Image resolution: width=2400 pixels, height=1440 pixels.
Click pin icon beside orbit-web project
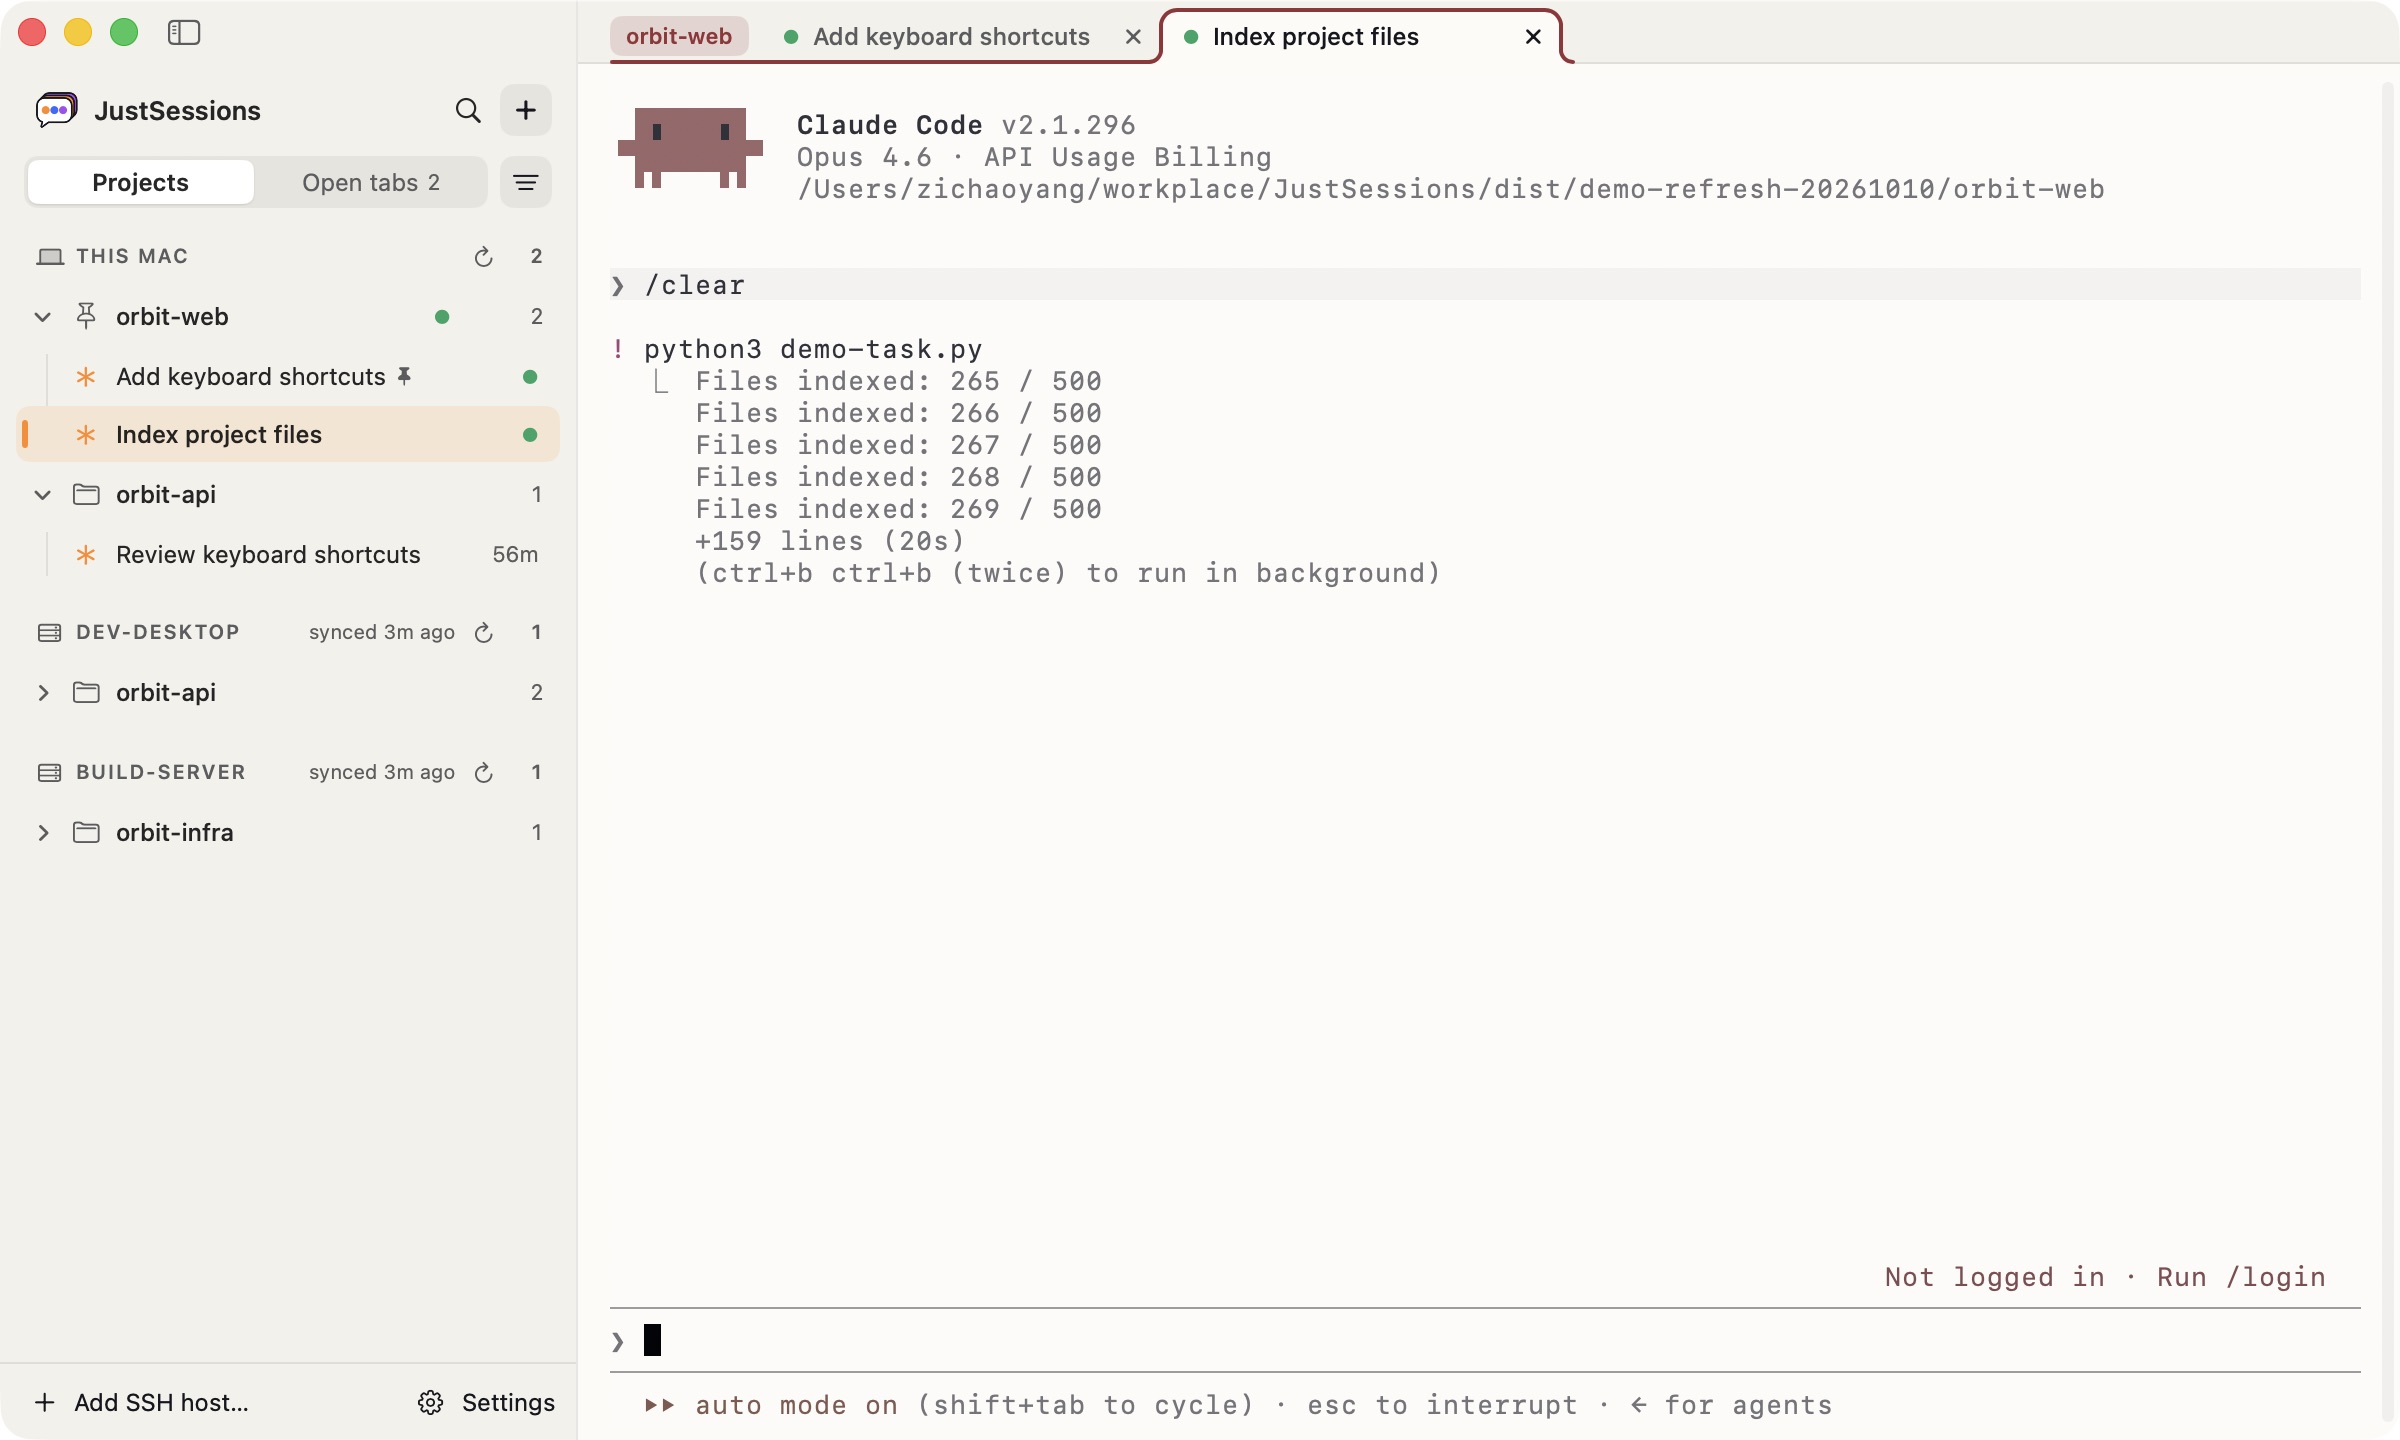pos(86,316)
